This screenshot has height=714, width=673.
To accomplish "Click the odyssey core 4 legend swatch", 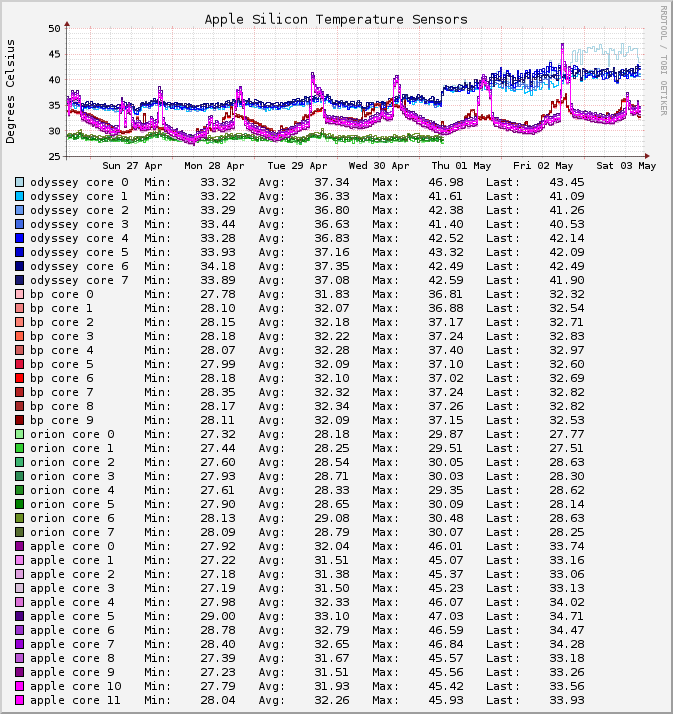I will tap(20, 238).
